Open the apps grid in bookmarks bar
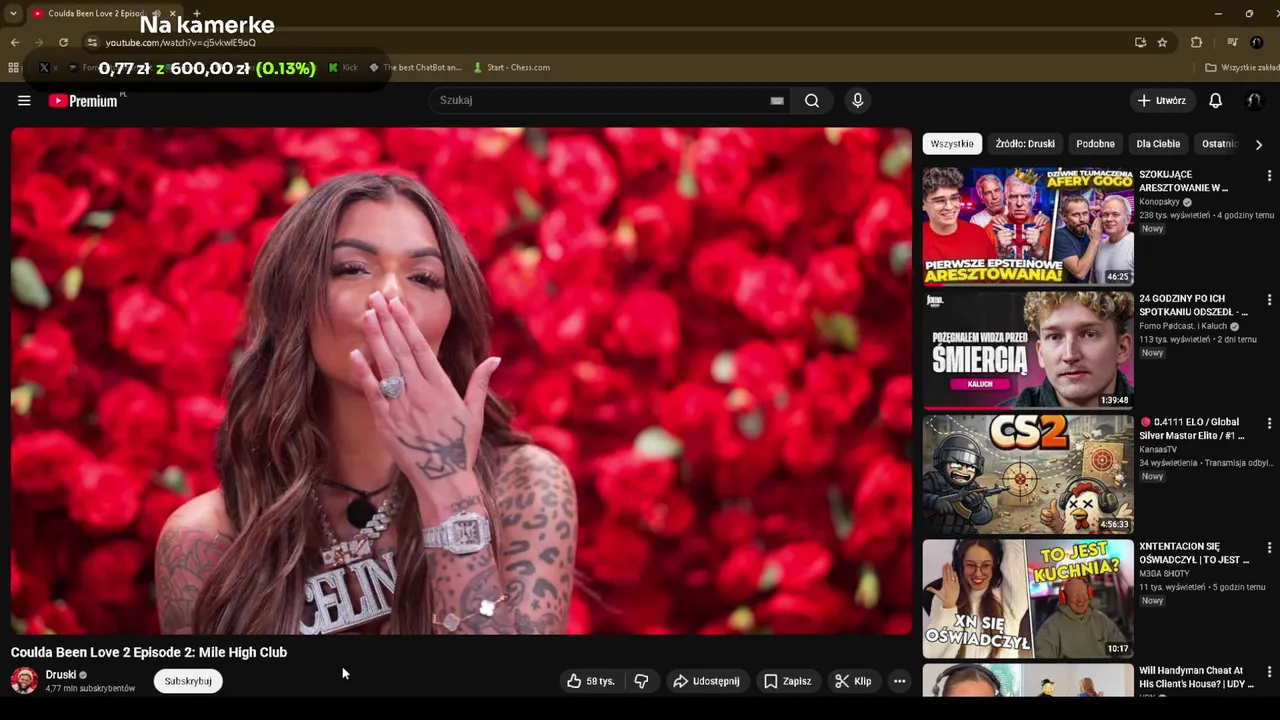Screen dimensions: 1280x720 (13, 67)
